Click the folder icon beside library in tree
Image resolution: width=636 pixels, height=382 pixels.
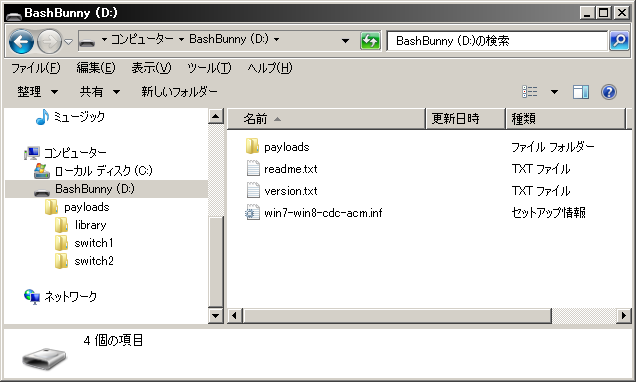(61, 225)
